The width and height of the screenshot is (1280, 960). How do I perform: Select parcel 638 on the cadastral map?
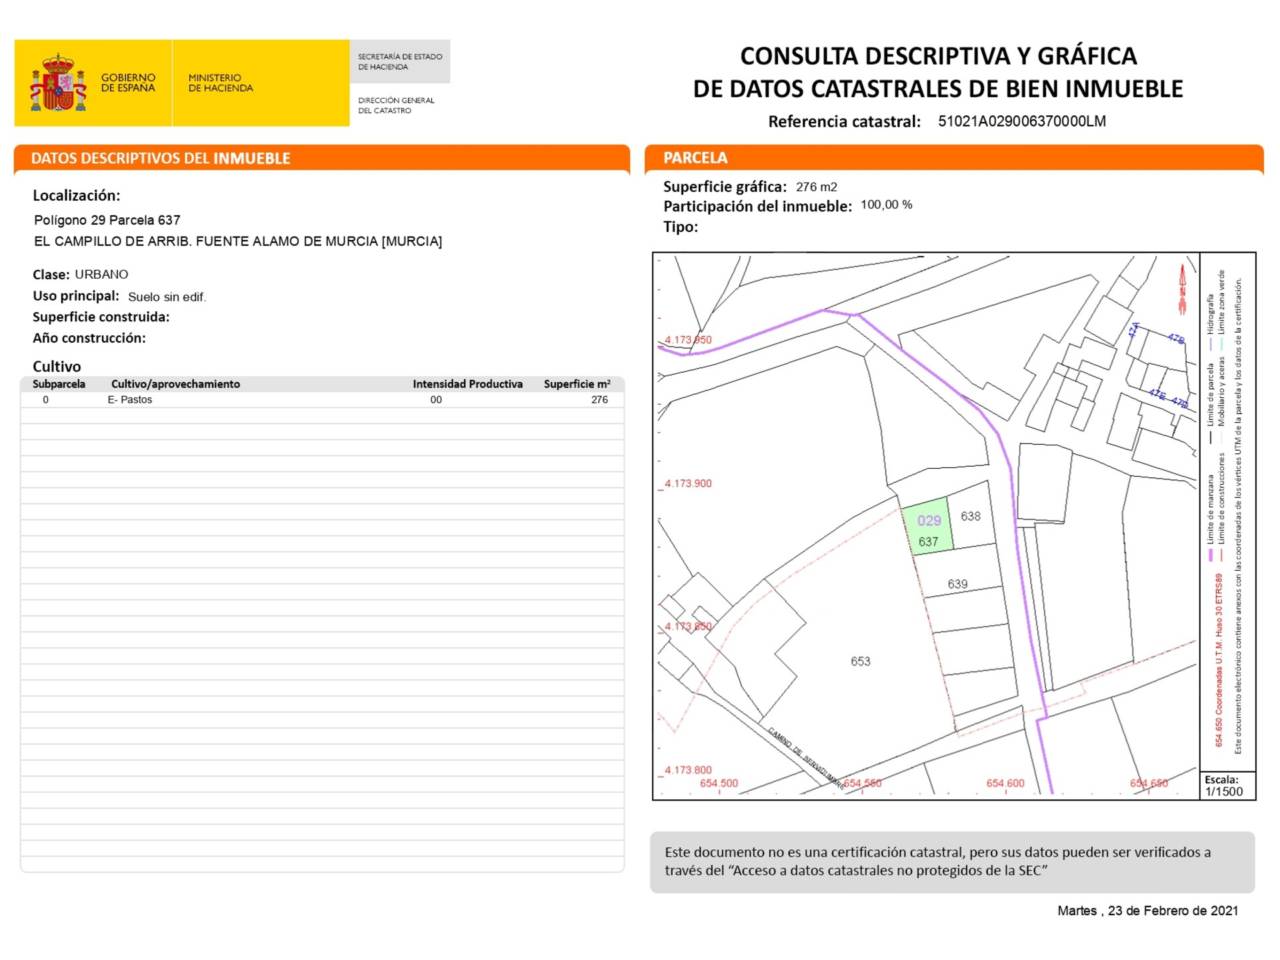click(x=971, y=516)
